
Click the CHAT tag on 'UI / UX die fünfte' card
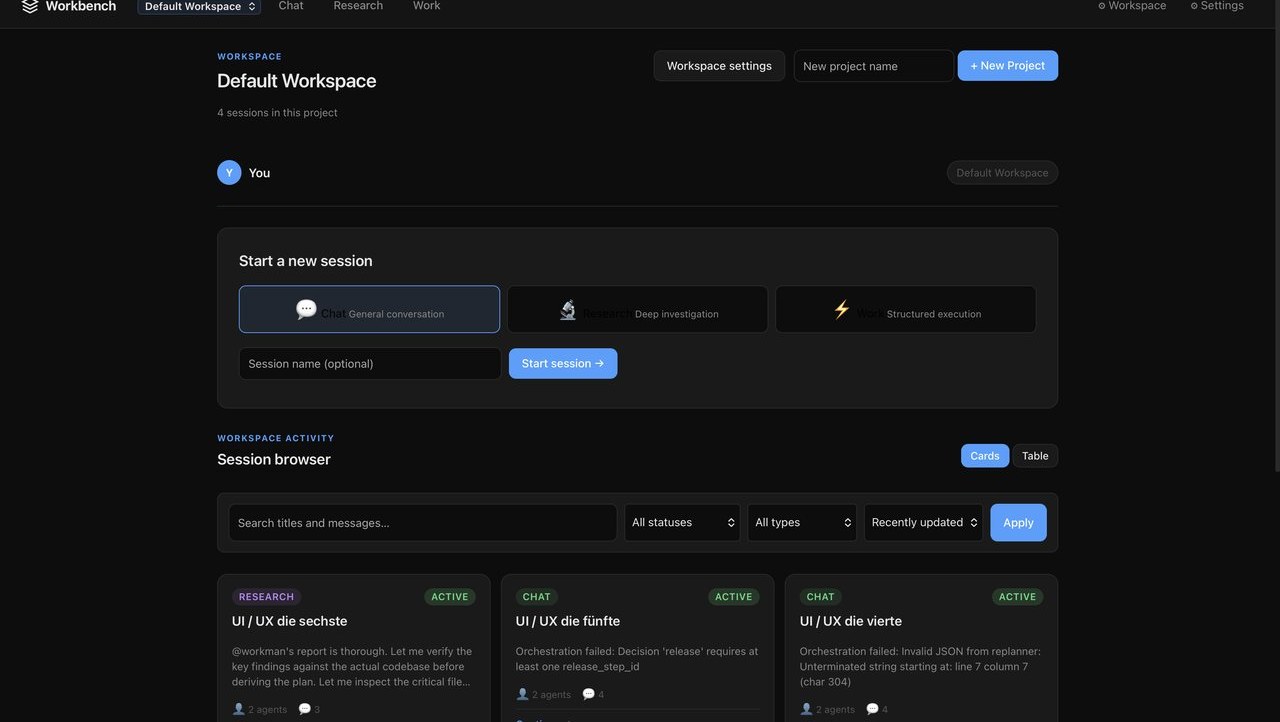pos(537,597)
